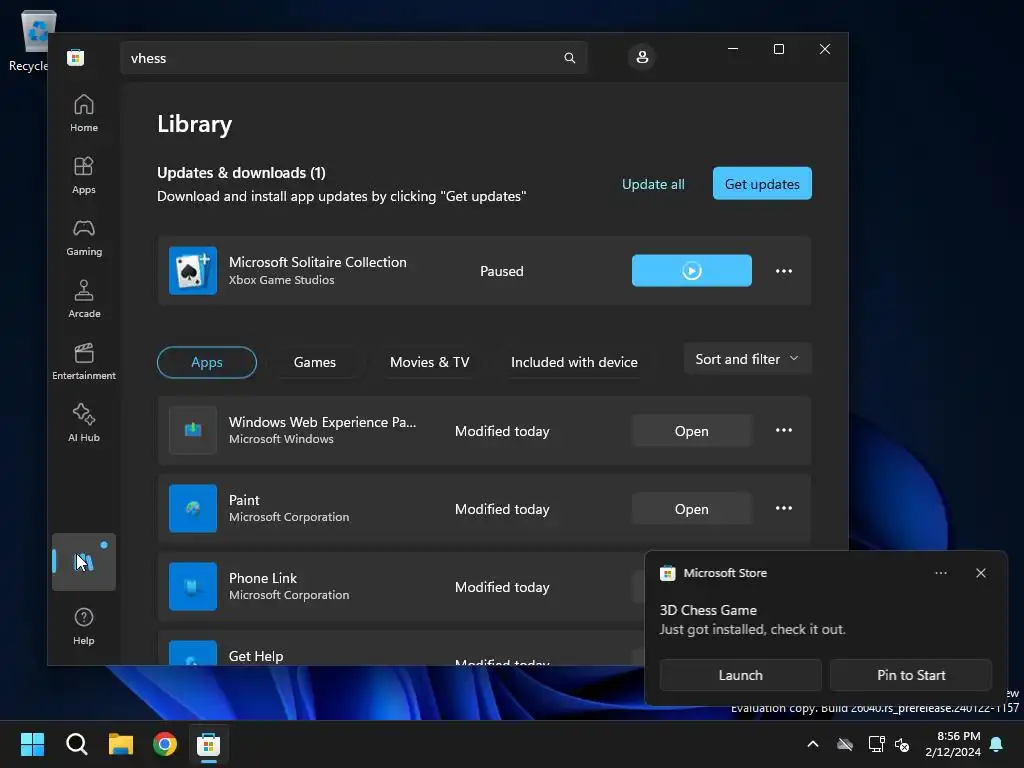Click the Windows Web Experience Pack icon

[x=193, y=430]
